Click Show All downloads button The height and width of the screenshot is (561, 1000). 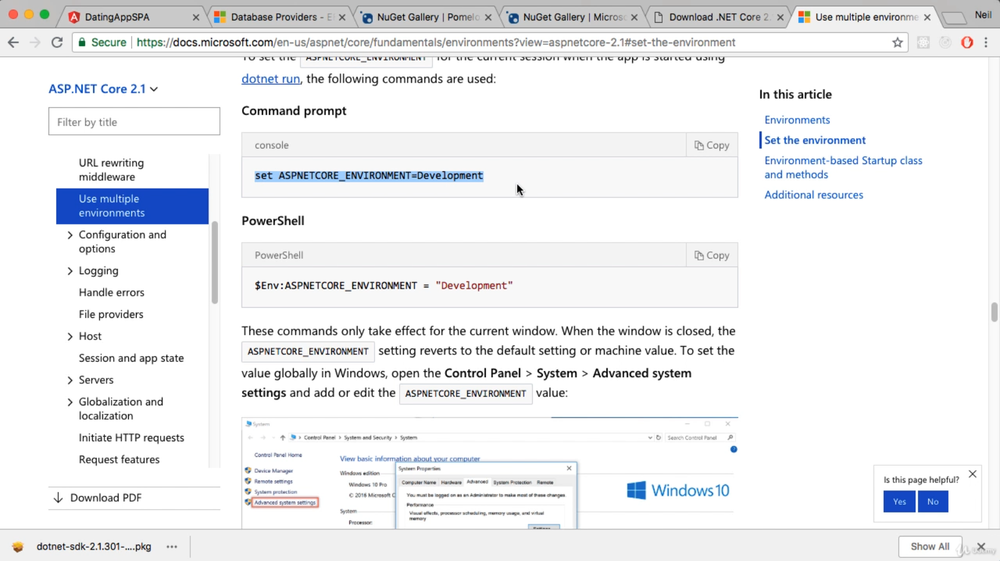coord(930,546)
